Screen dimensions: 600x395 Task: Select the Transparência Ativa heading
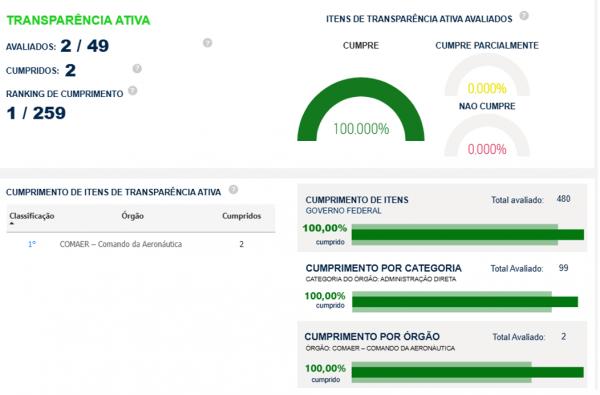click(x=78, y=20)
